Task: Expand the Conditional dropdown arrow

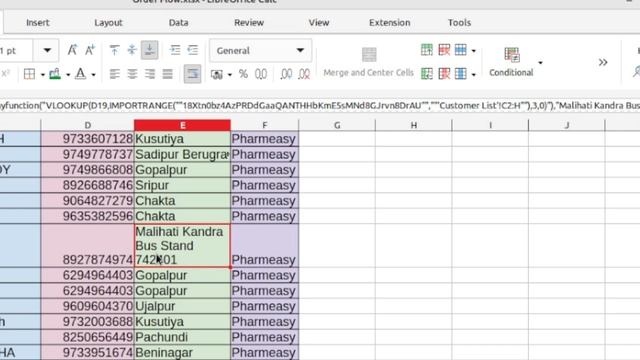Action: coord(540,62)
